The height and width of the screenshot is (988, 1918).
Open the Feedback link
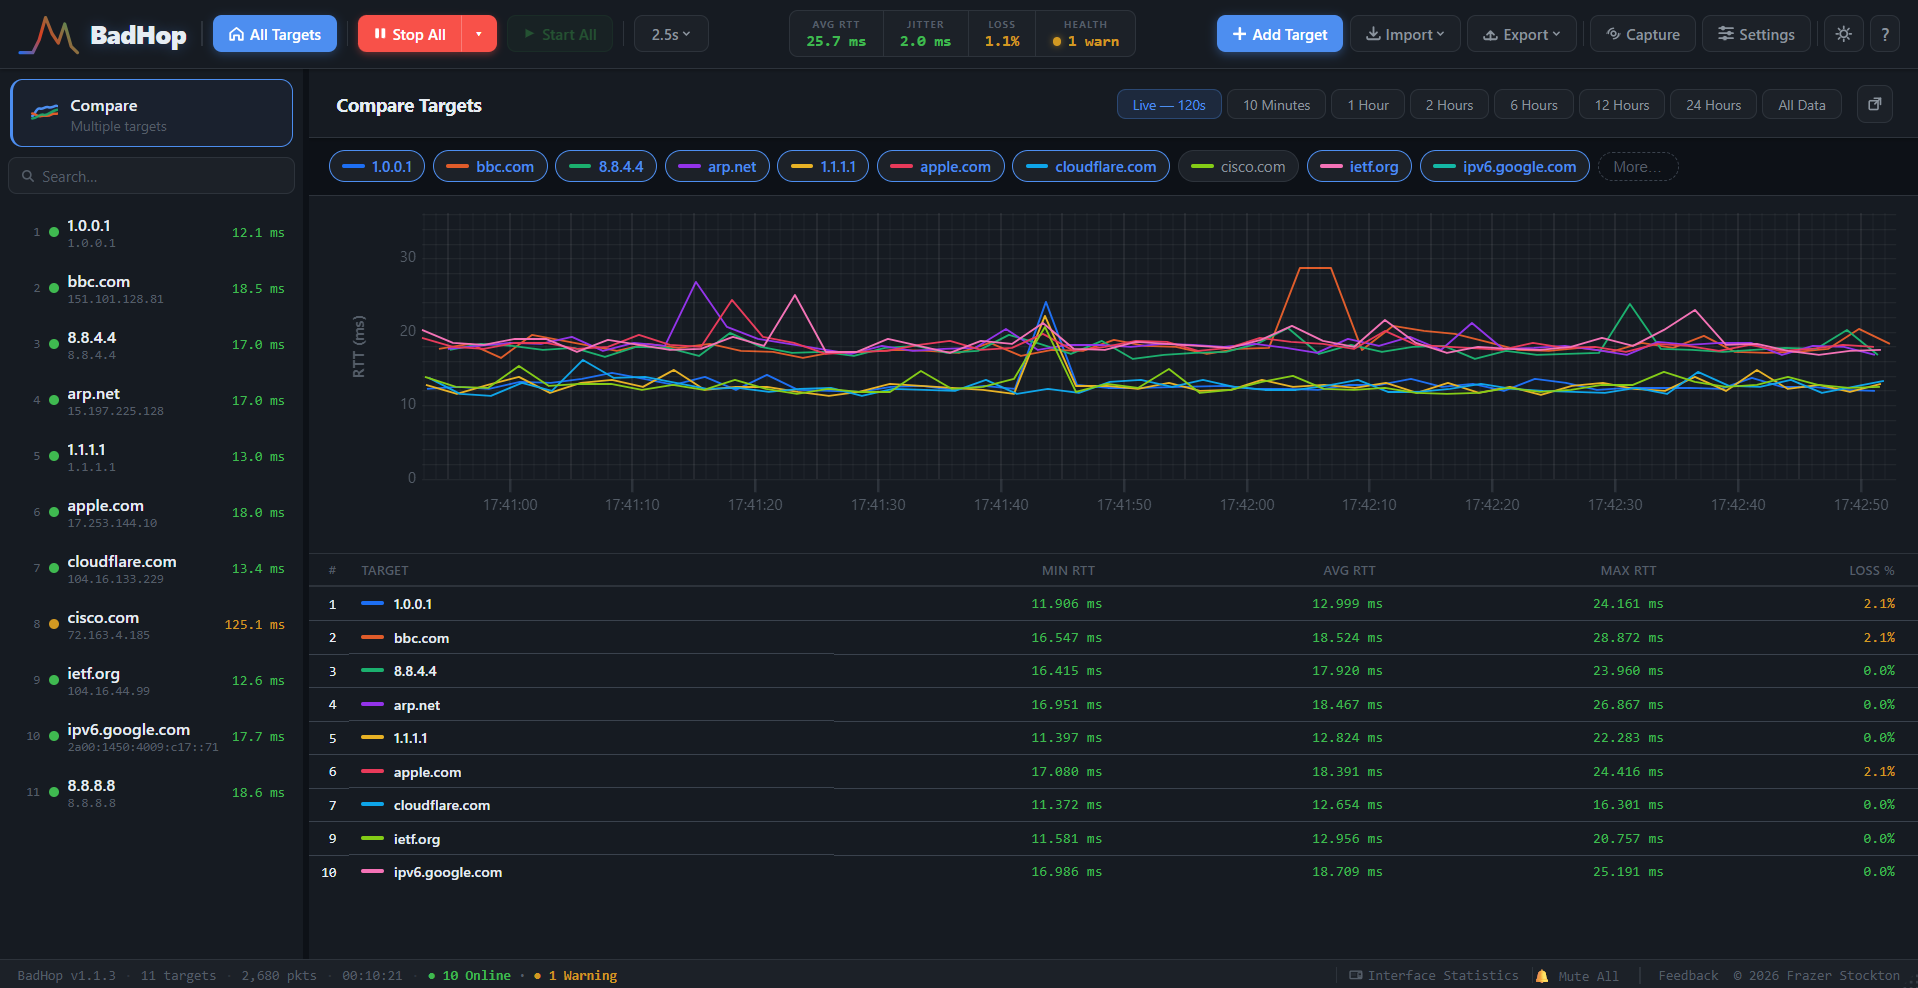coord(1688,976)
